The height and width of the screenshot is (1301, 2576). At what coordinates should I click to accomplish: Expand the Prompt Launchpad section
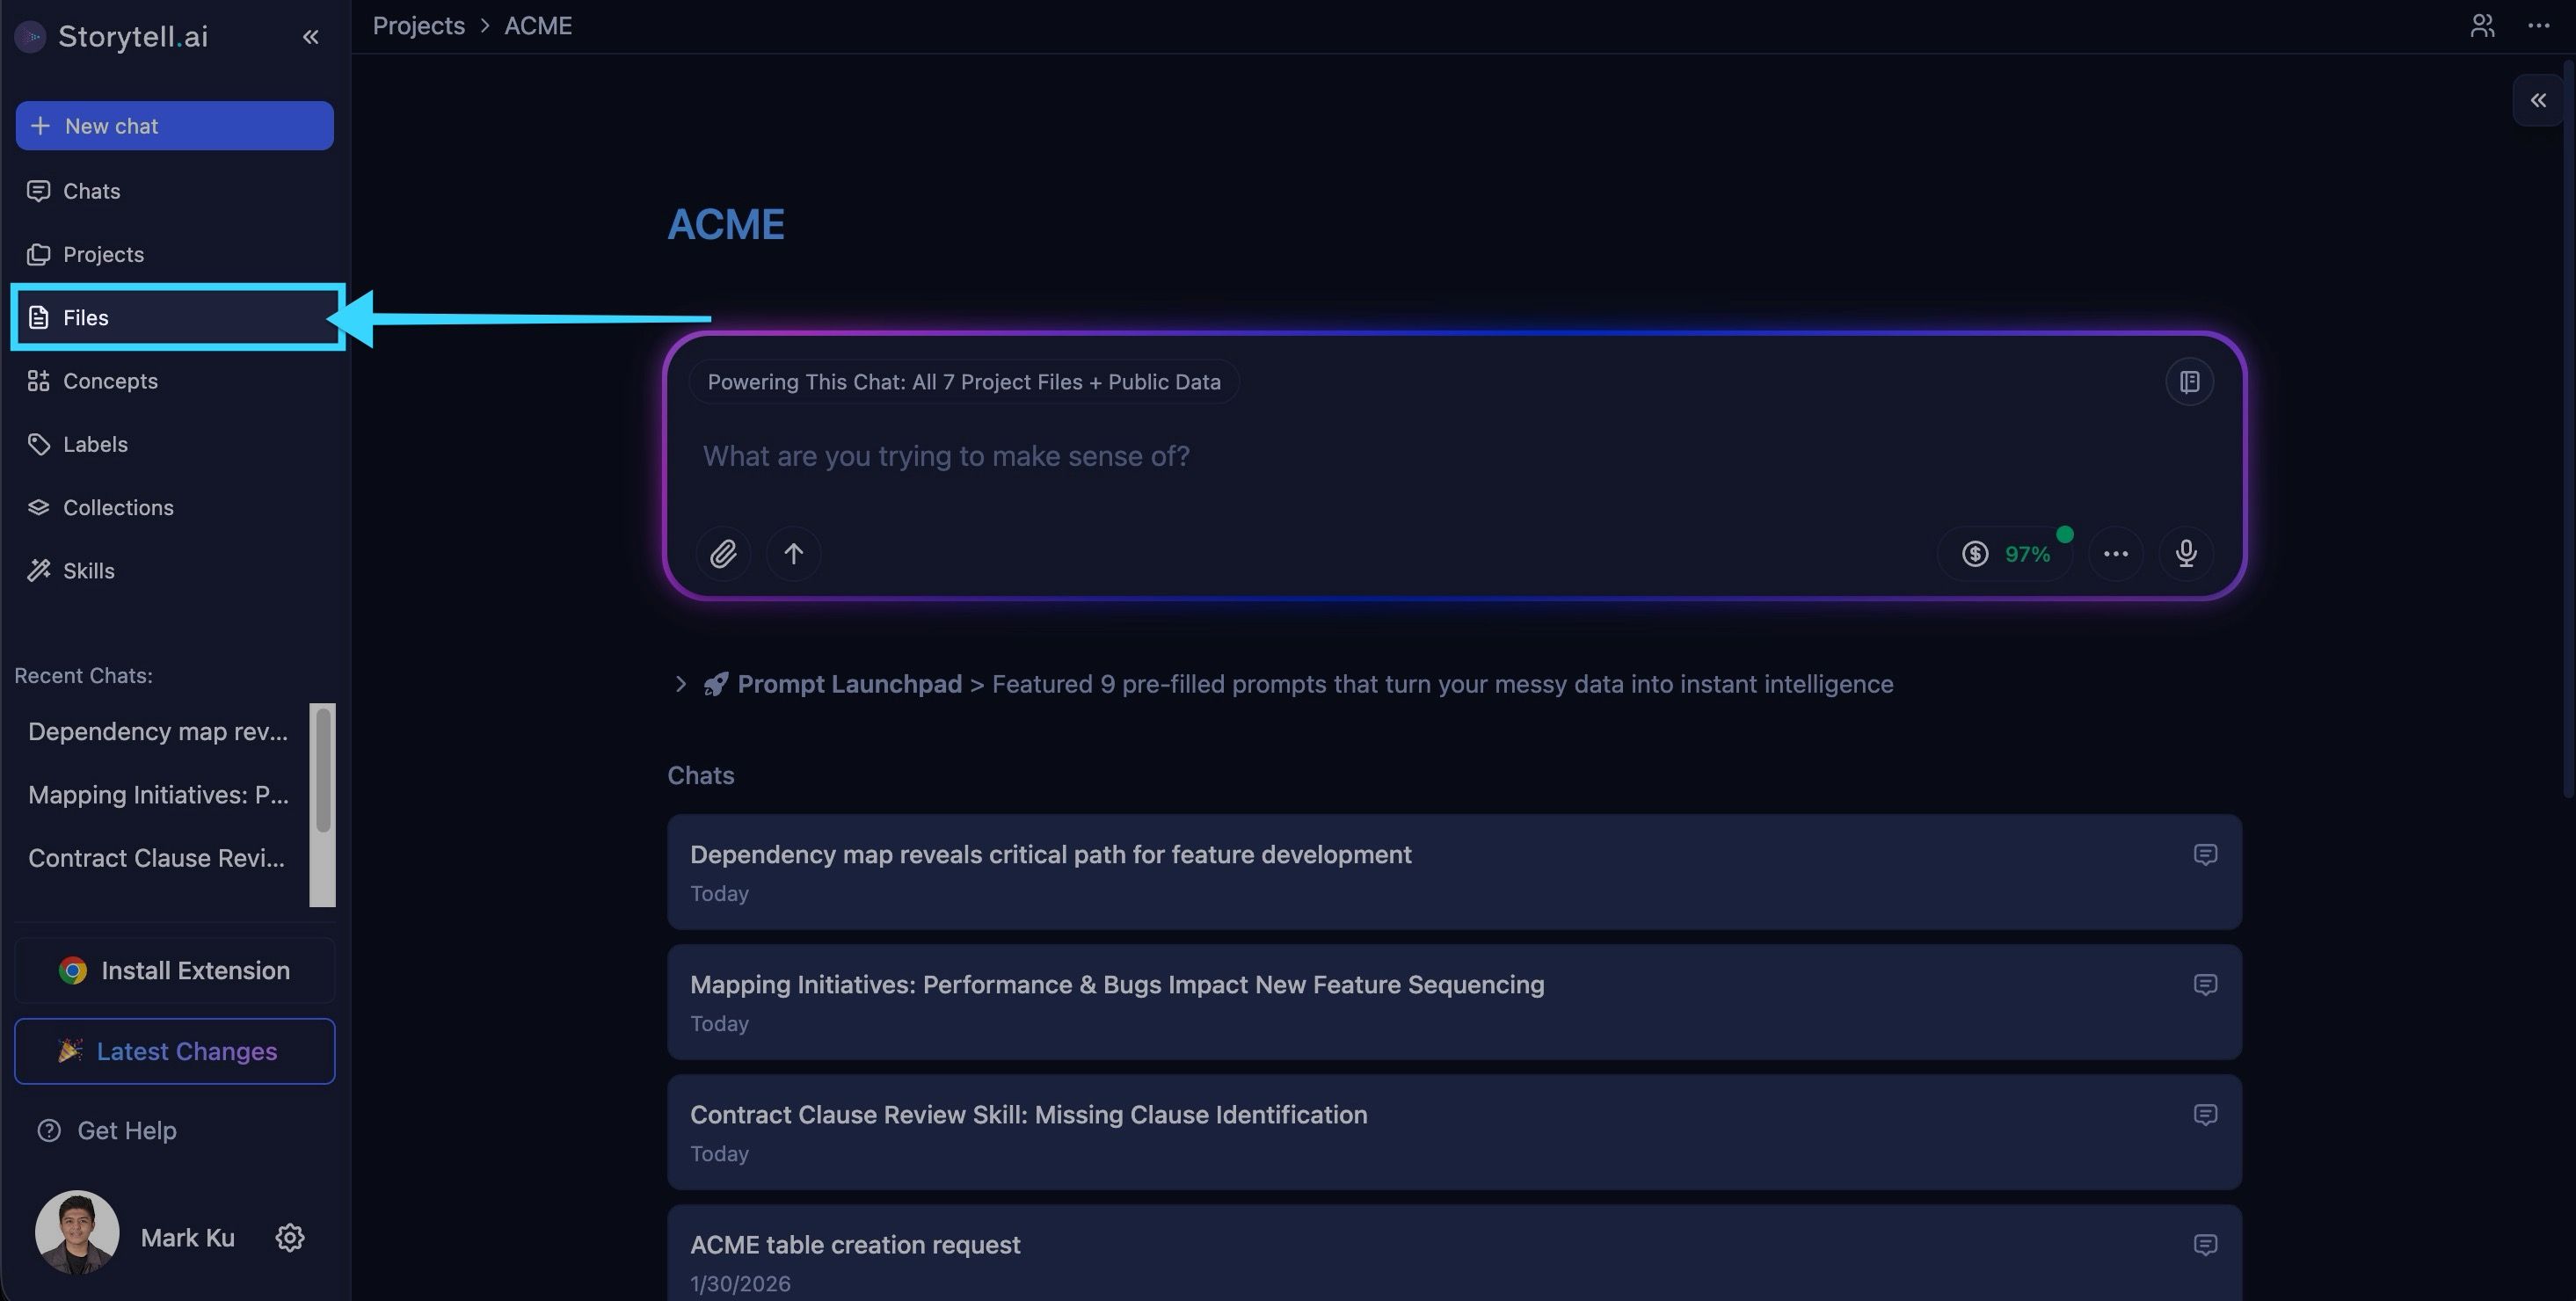680,684
